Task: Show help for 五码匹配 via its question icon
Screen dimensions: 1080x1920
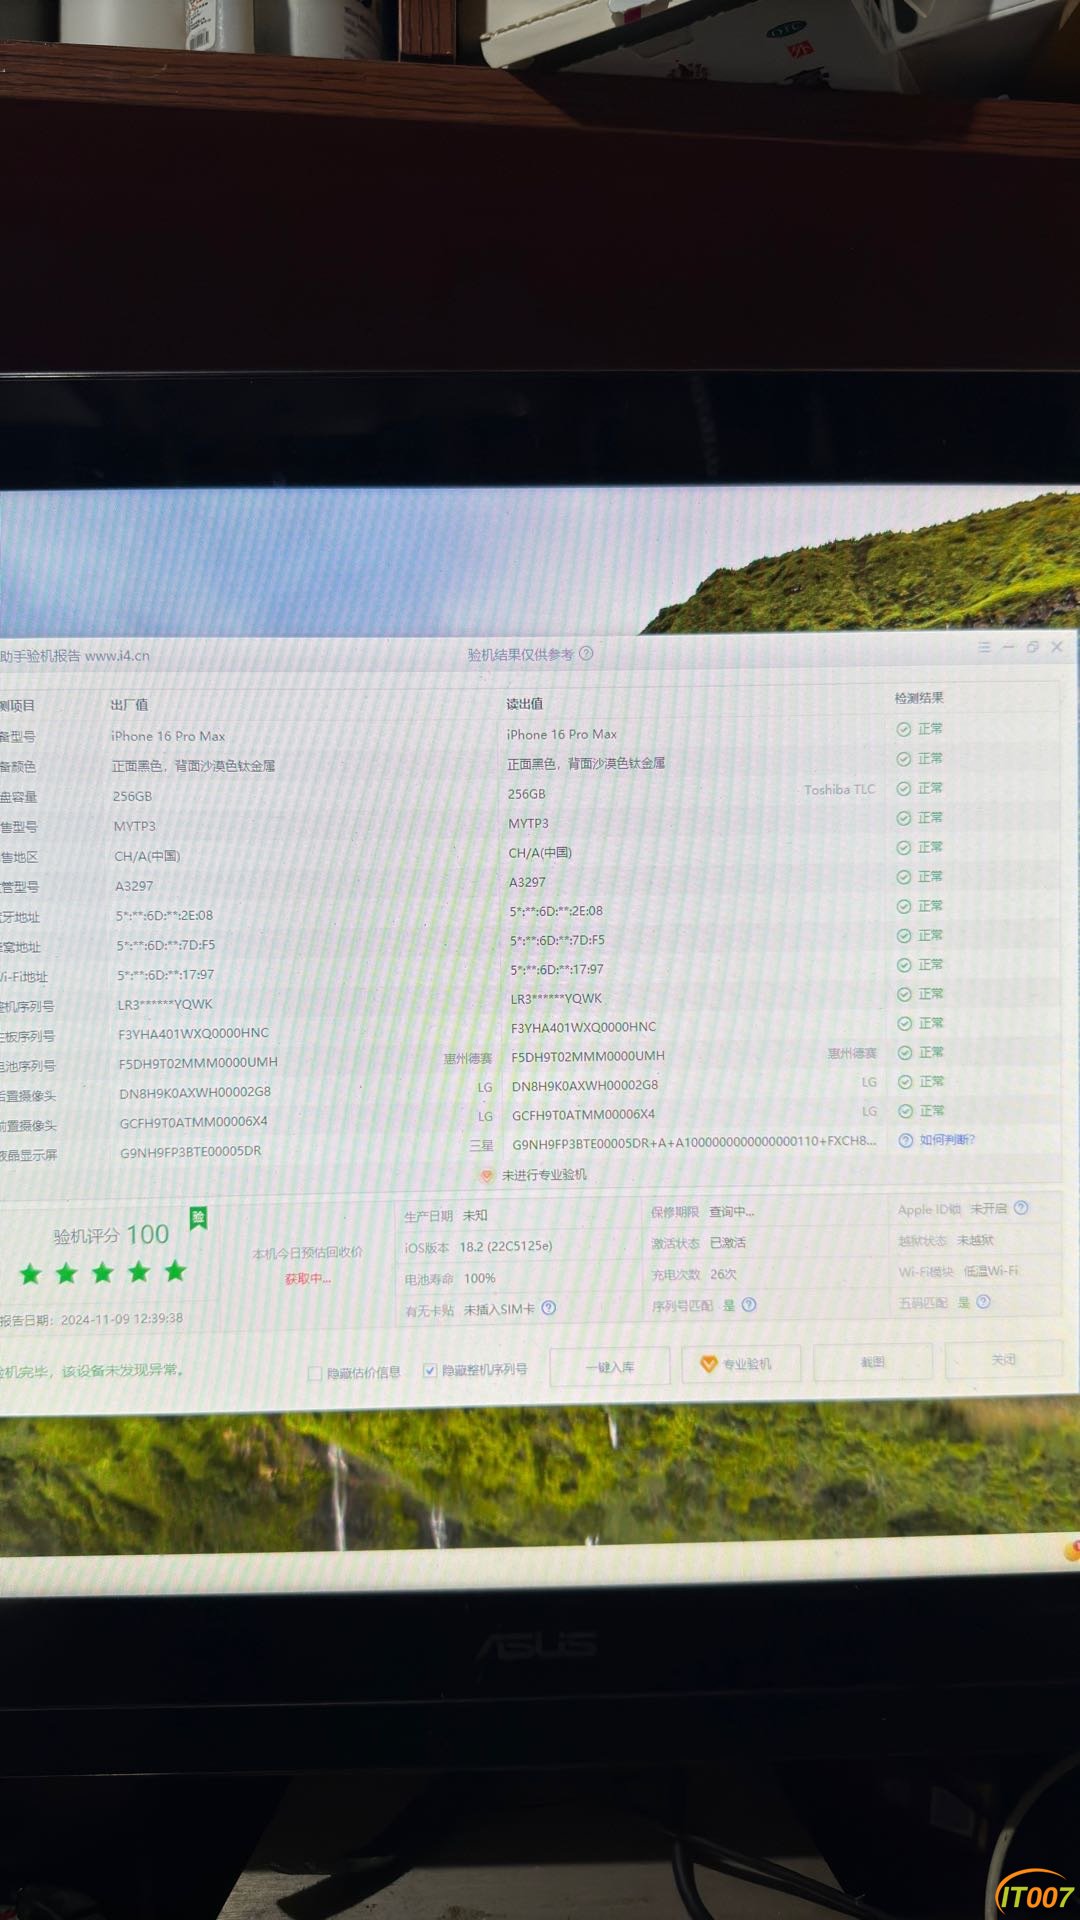Action: (x=983, y=1302)
